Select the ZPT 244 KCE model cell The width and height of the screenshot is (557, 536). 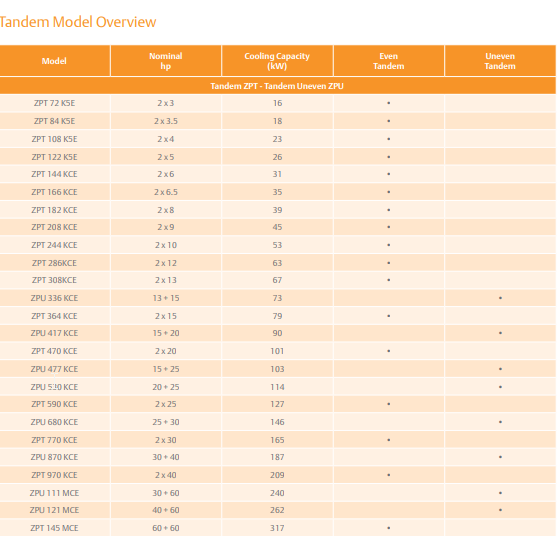(54, 245)
